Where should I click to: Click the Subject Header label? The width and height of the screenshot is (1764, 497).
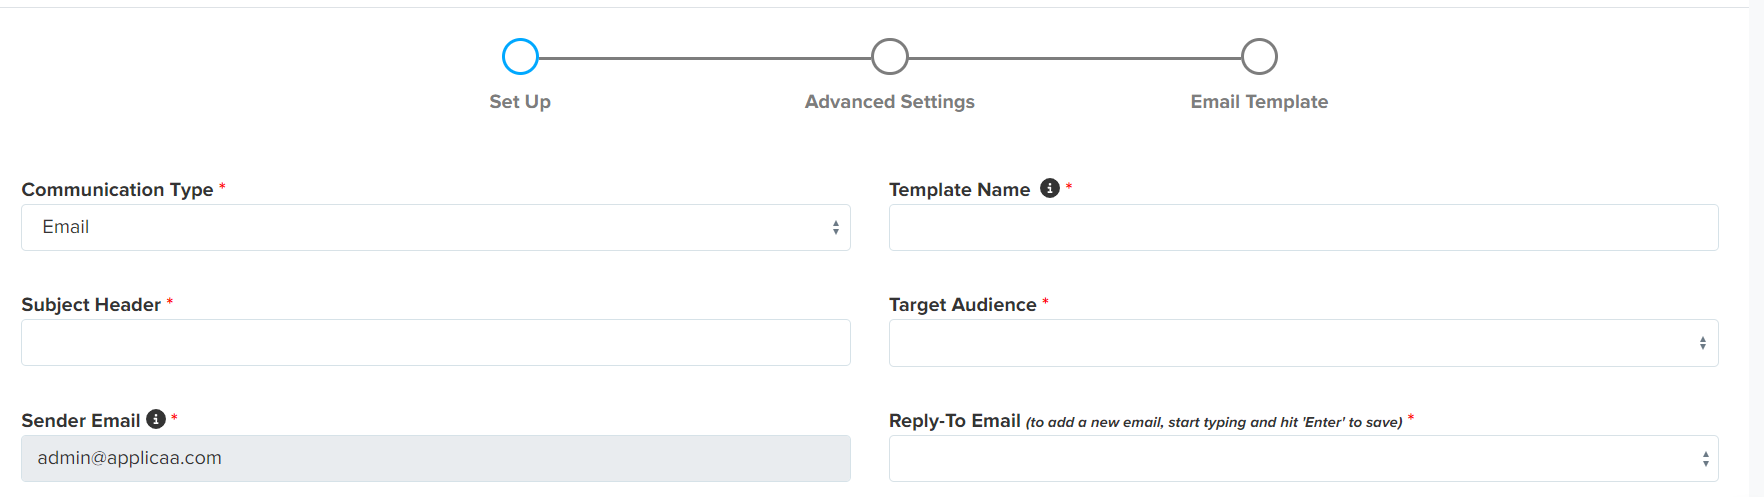click(x=91, y=305)
